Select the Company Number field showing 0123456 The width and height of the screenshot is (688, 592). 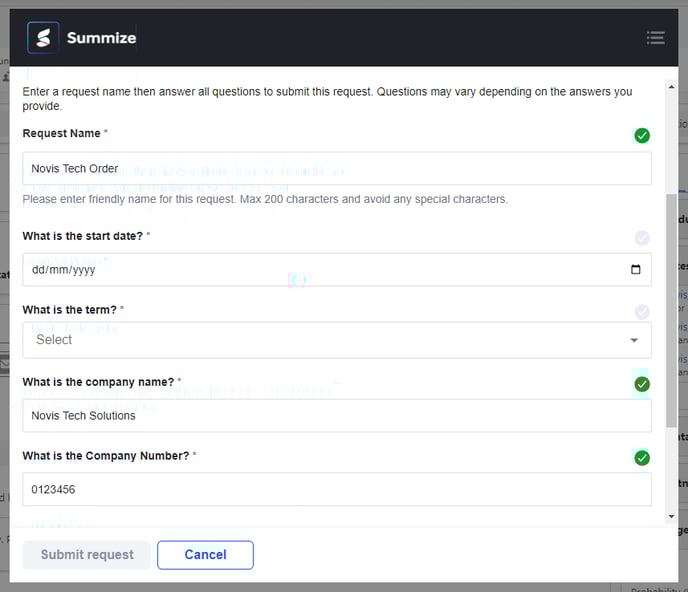336,490
